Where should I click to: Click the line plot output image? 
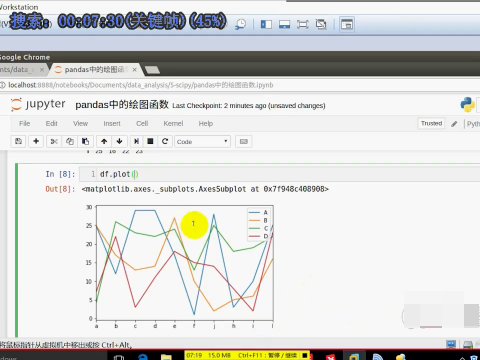coord(179,267)
